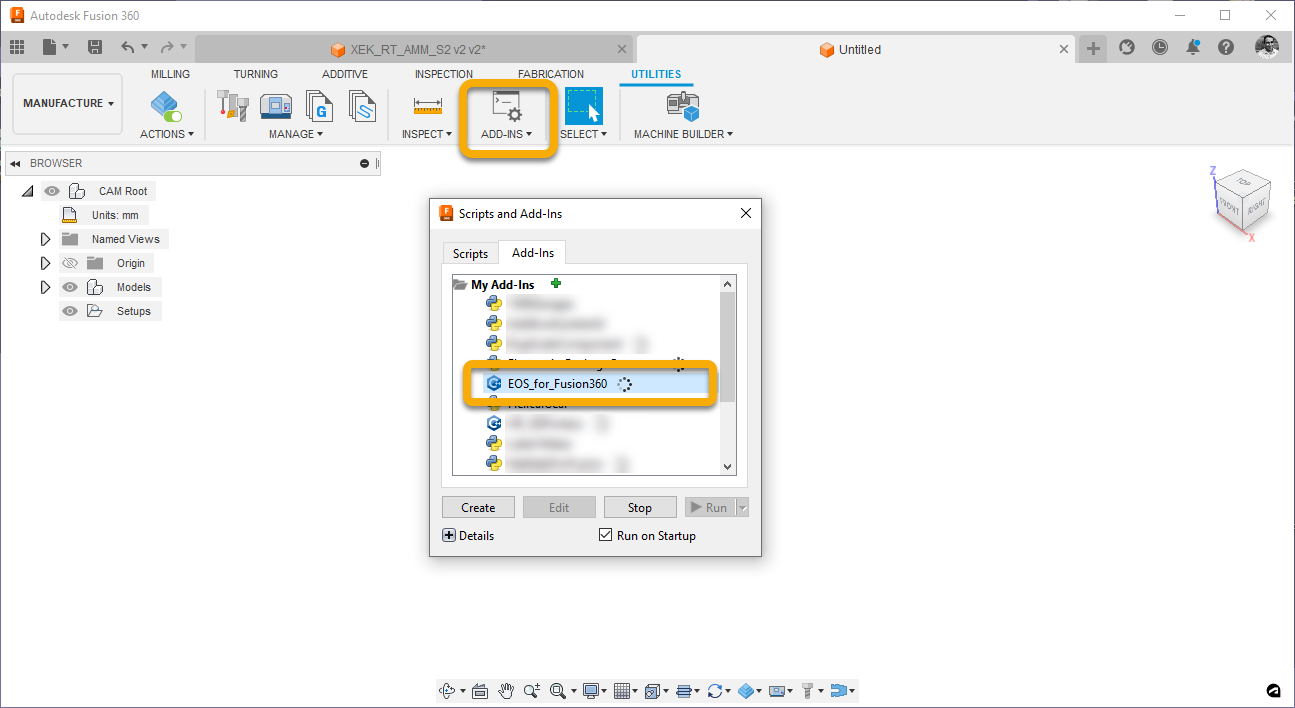
Task: Open the Setup Sheet templates icon
Action: point(361,105)
